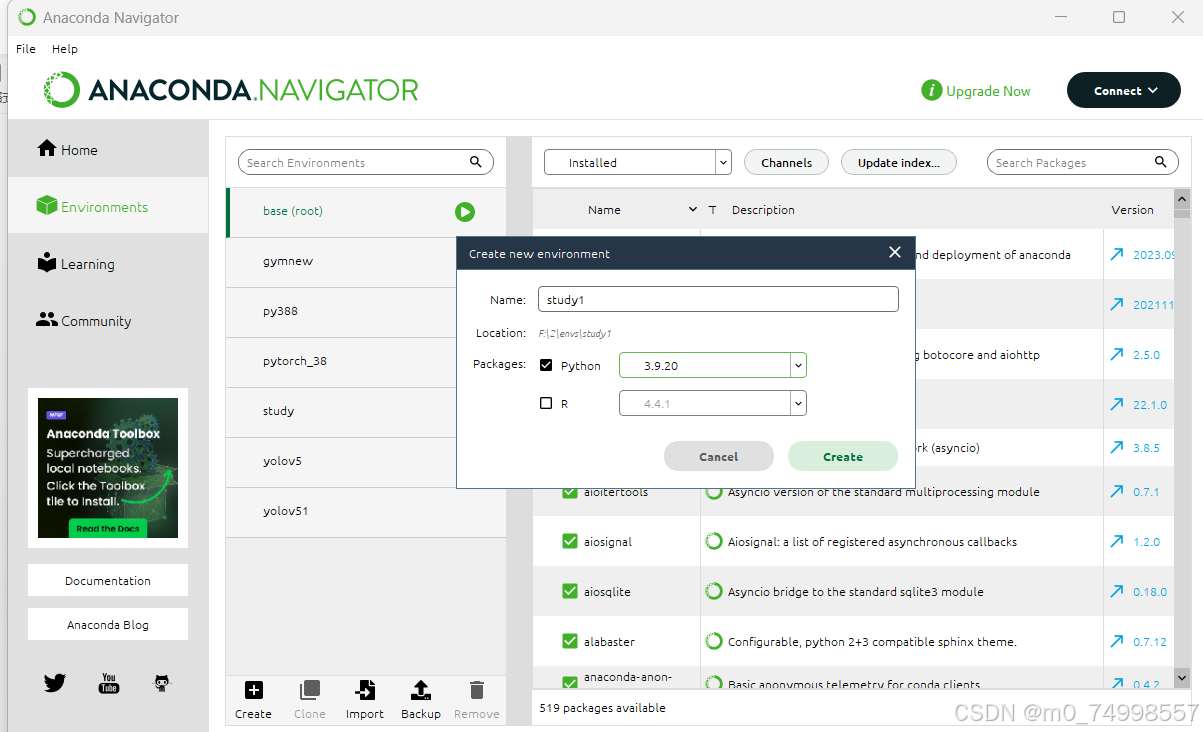This screenshot has height=732, width=1203.
Task: Click the status circle icon in aiosqlite row
Action: click(714, 591)
